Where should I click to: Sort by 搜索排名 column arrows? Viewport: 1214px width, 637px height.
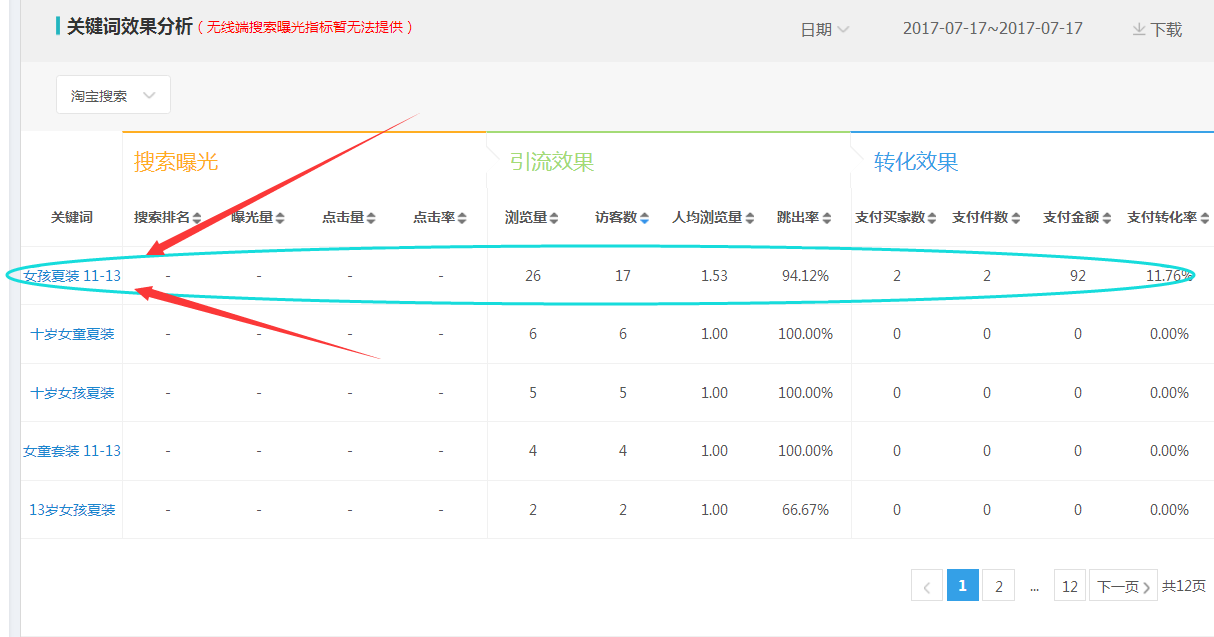coord(197,218)
